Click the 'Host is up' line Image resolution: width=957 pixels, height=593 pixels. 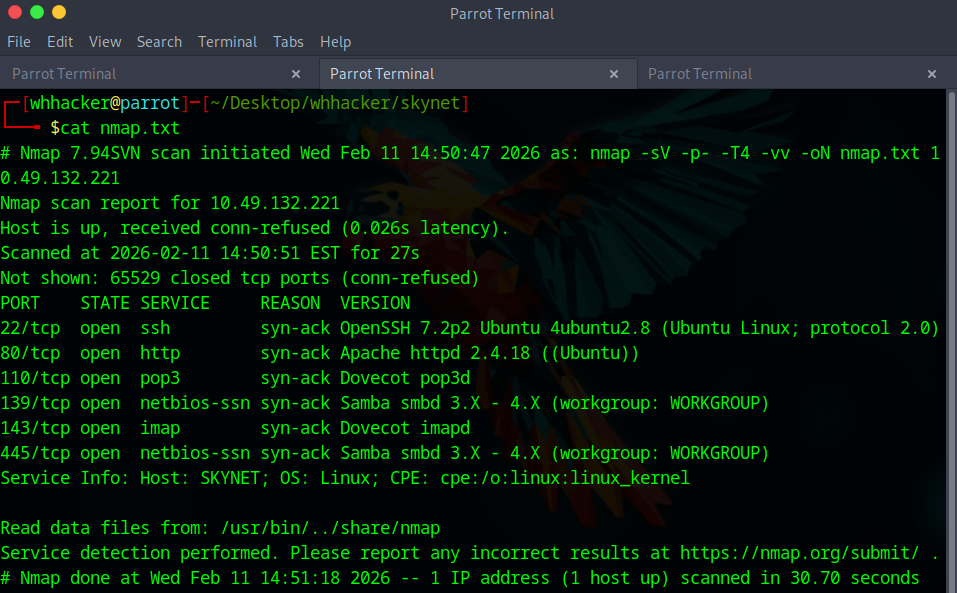pyautogui.click(x=255, y=228)
